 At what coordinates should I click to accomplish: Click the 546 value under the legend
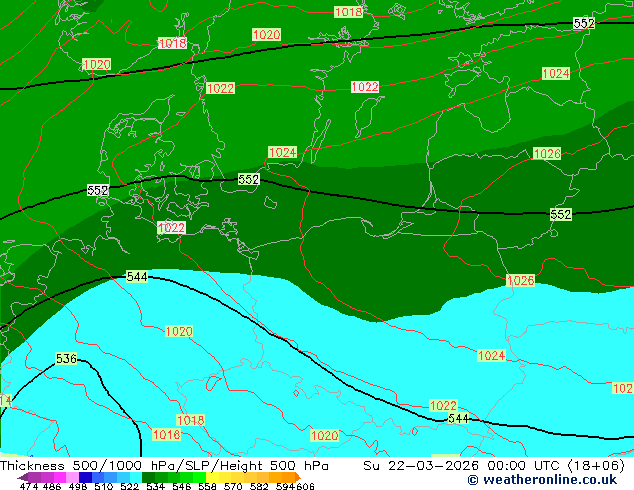(181, 486)
